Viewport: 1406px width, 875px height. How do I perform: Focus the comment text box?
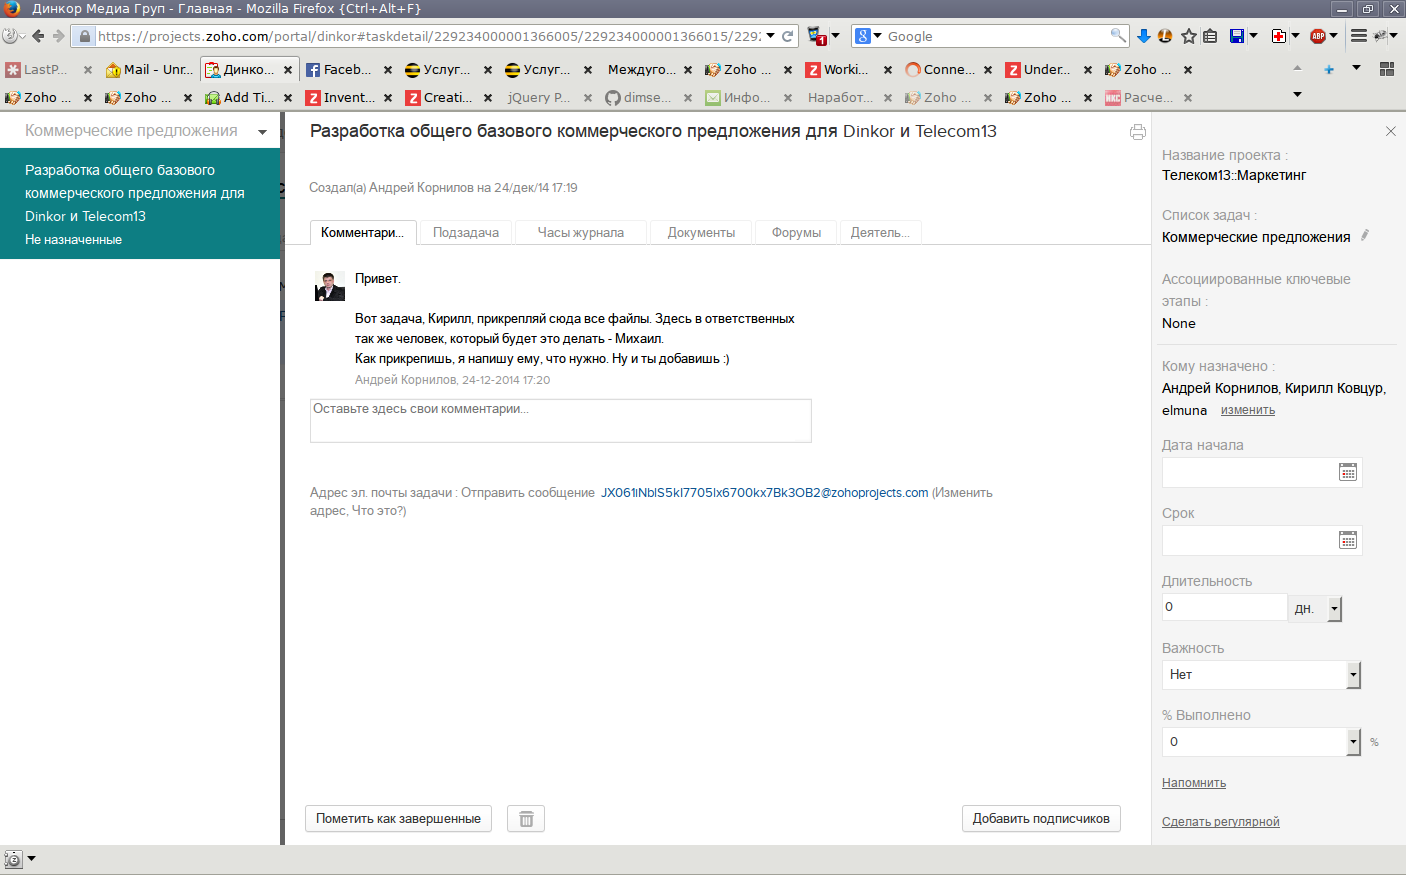tap(561, 421)
